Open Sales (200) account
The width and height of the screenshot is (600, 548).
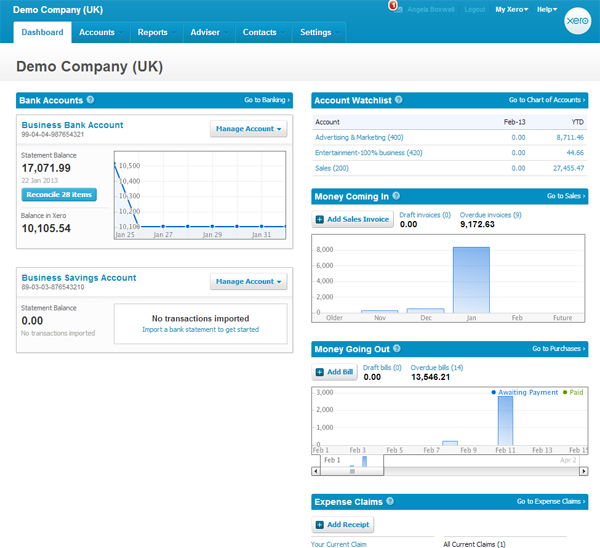click(x=332, y=168)
